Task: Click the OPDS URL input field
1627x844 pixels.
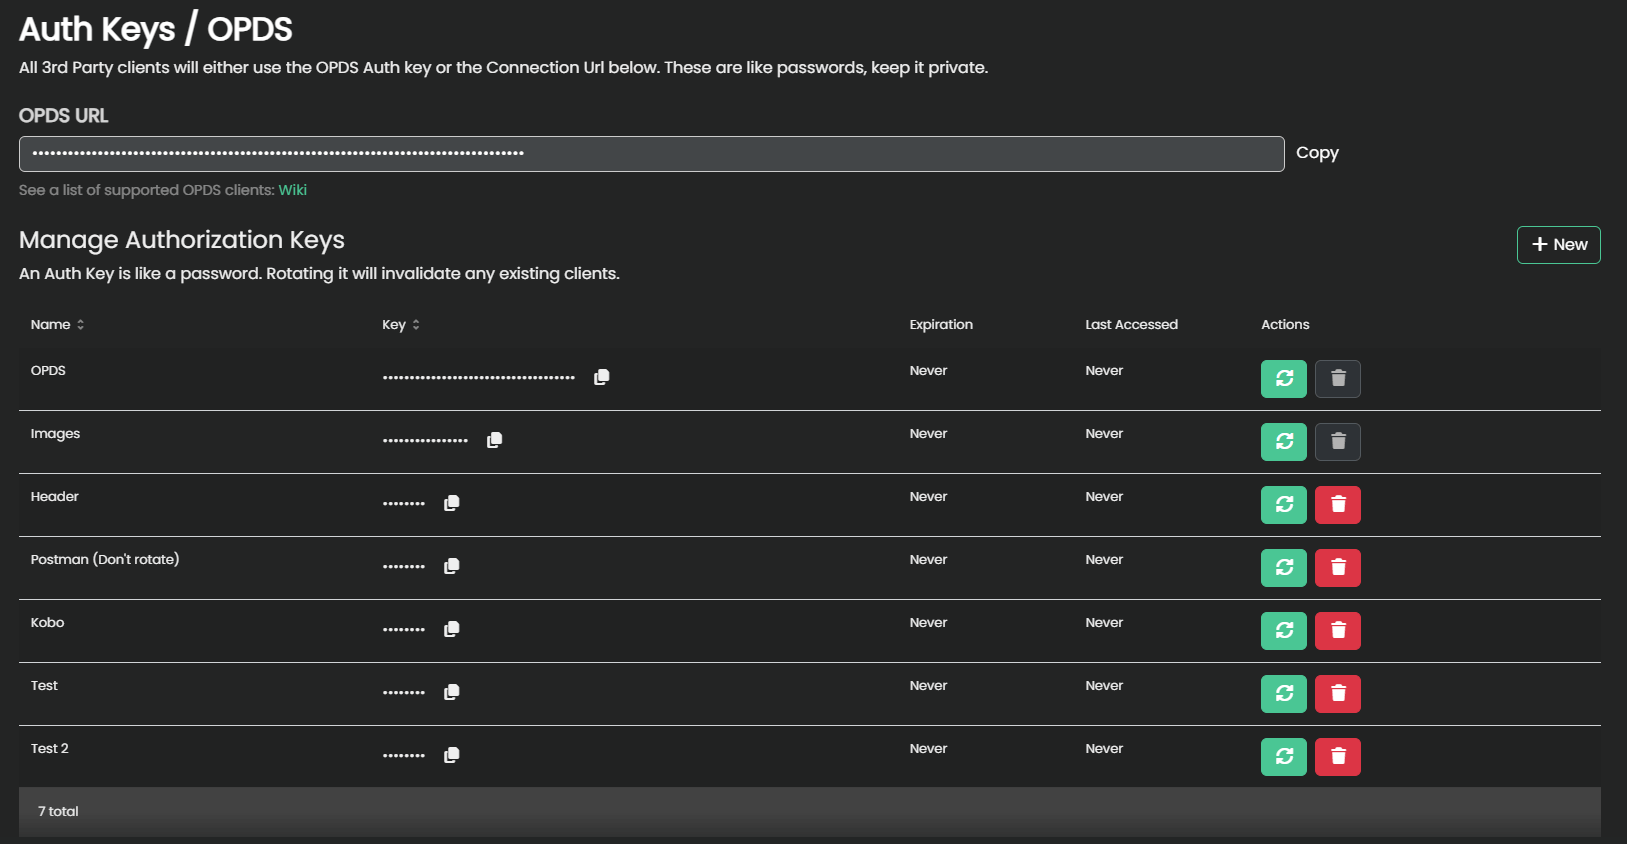Action: click(650, 154)
